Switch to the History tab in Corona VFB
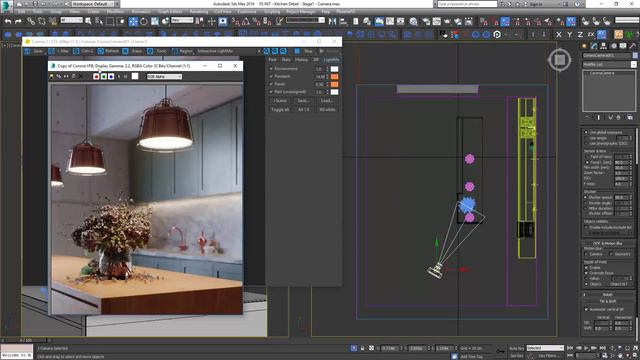Screen dimensions: 640x360 tap(301, 60)
